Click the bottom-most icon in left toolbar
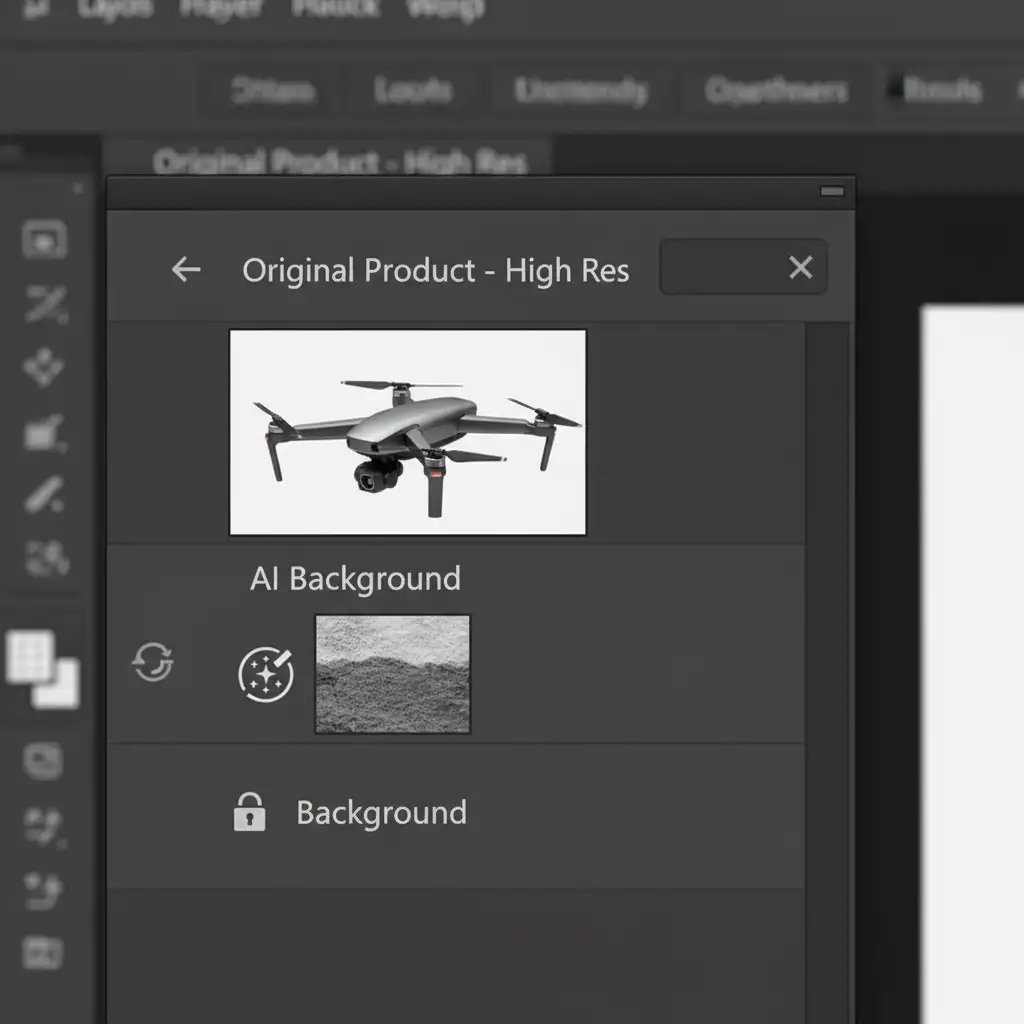The image size is (1024, 1024). (x=43, y=952)
